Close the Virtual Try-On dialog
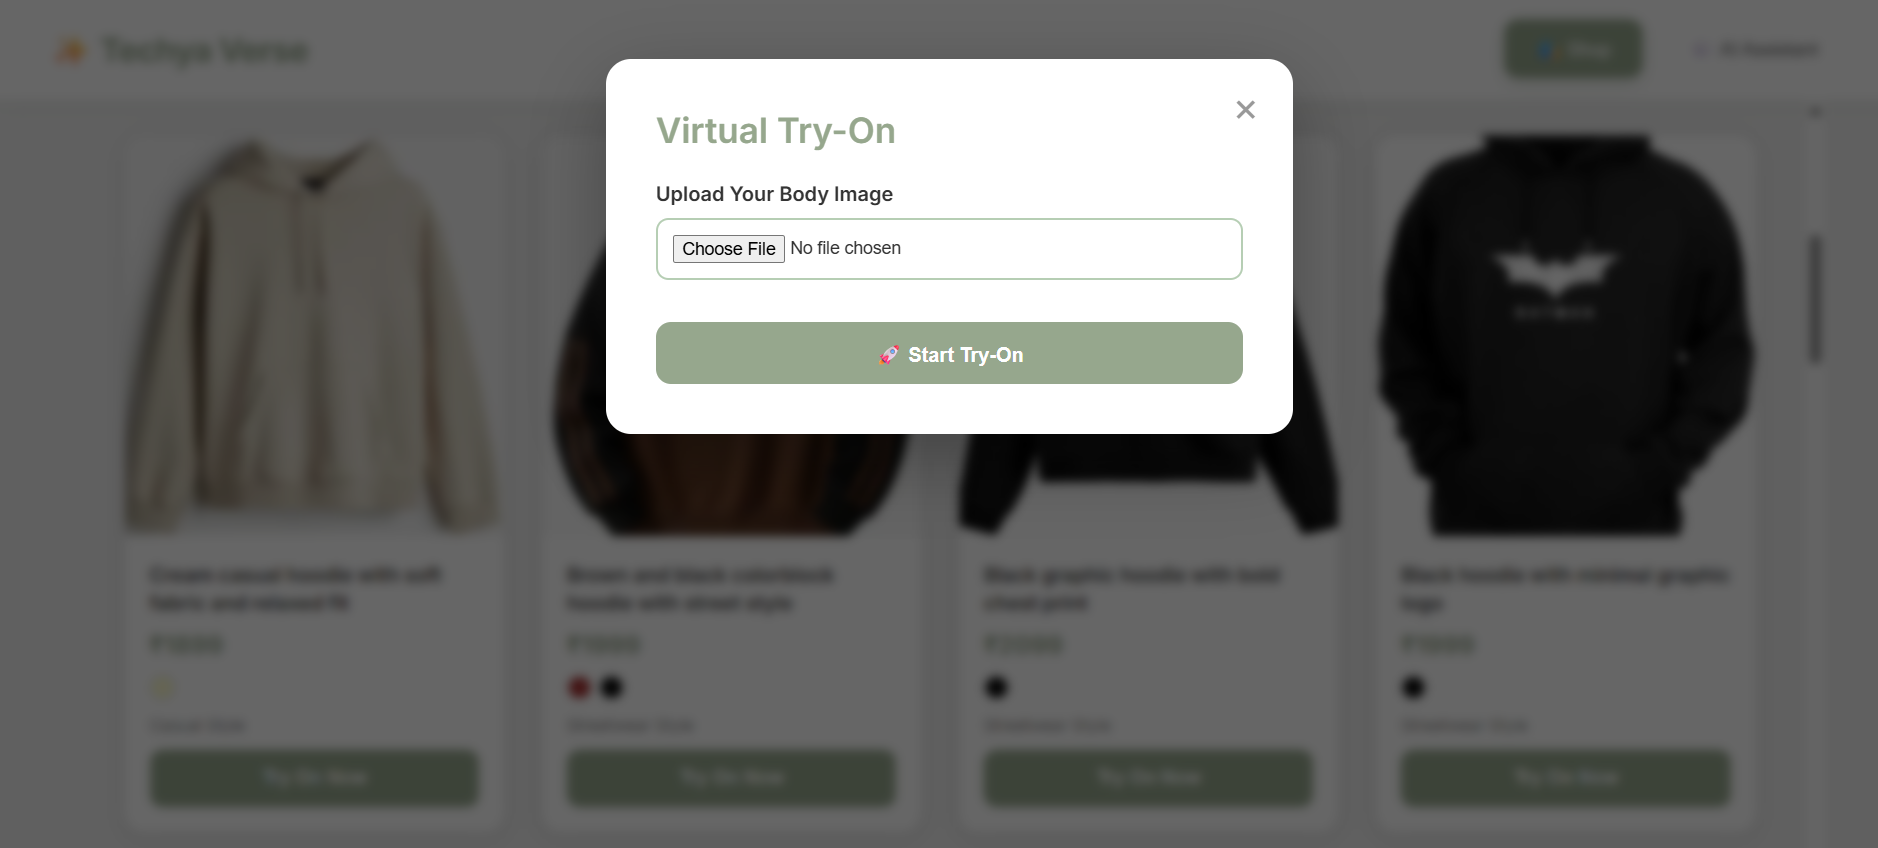Viewport: 1878px width, 848px height. [1245, 110]
